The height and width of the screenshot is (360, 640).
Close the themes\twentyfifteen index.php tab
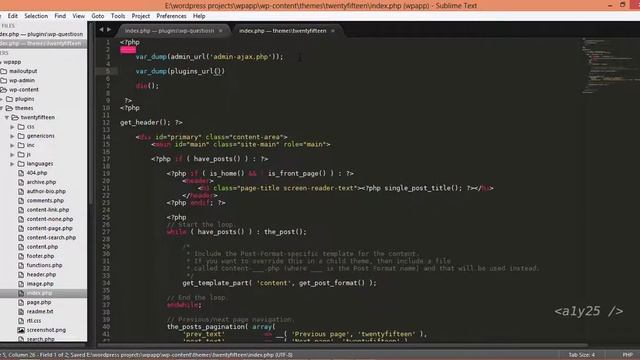[x=333, y=31]
